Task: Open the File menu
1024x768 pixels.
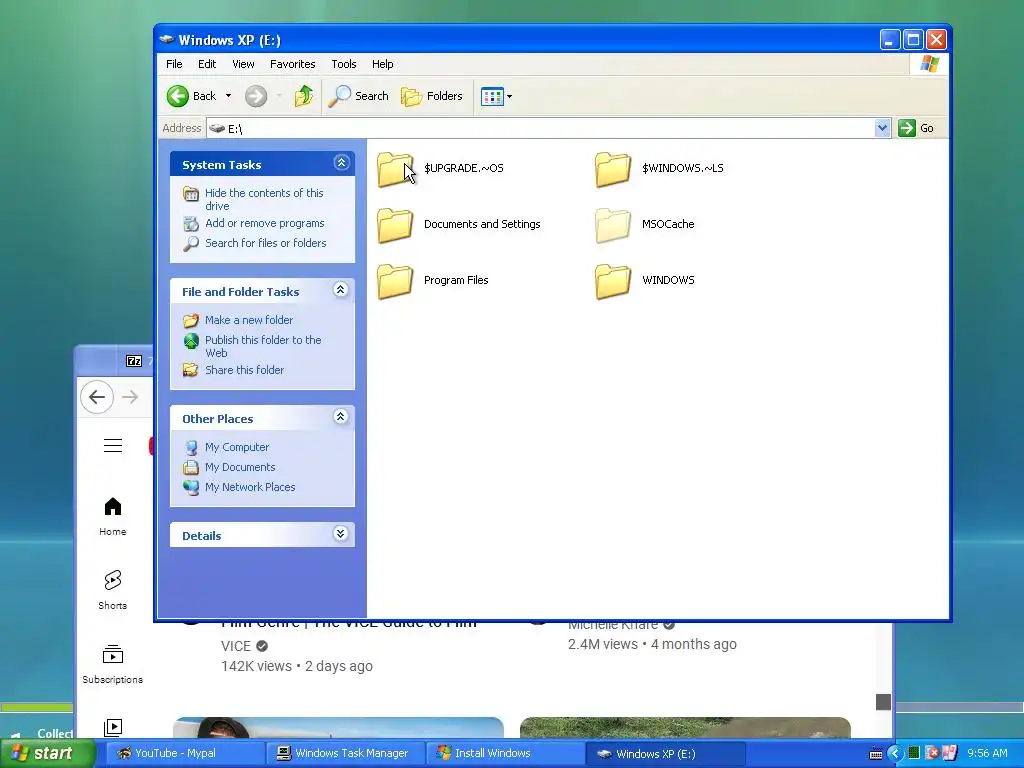Action: click(x=174, y=64)
